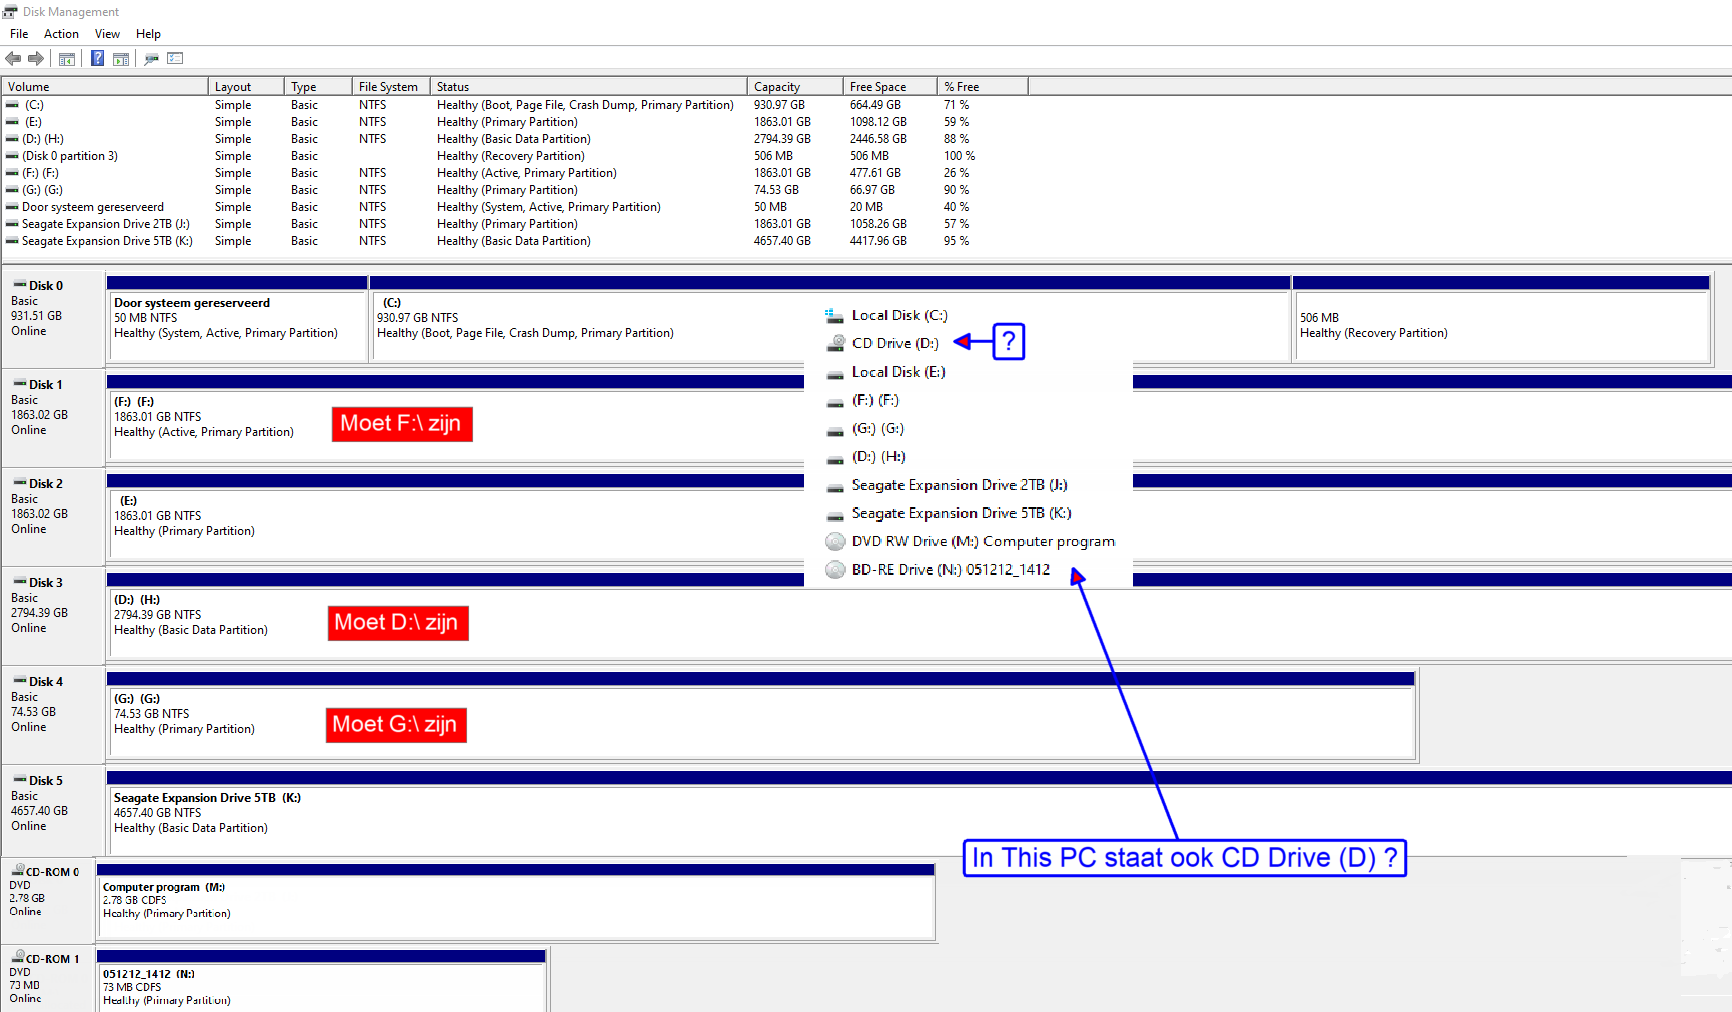Select the Seagate Expansion Drive 5TB (K:) volume list row
This screenshot has height=1012, width=1732.
515,241
